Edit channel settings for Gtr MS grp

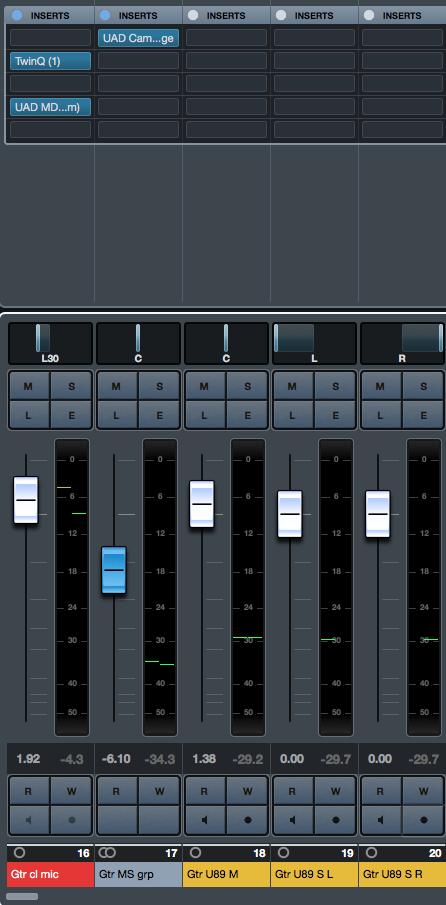coord(159,415)
